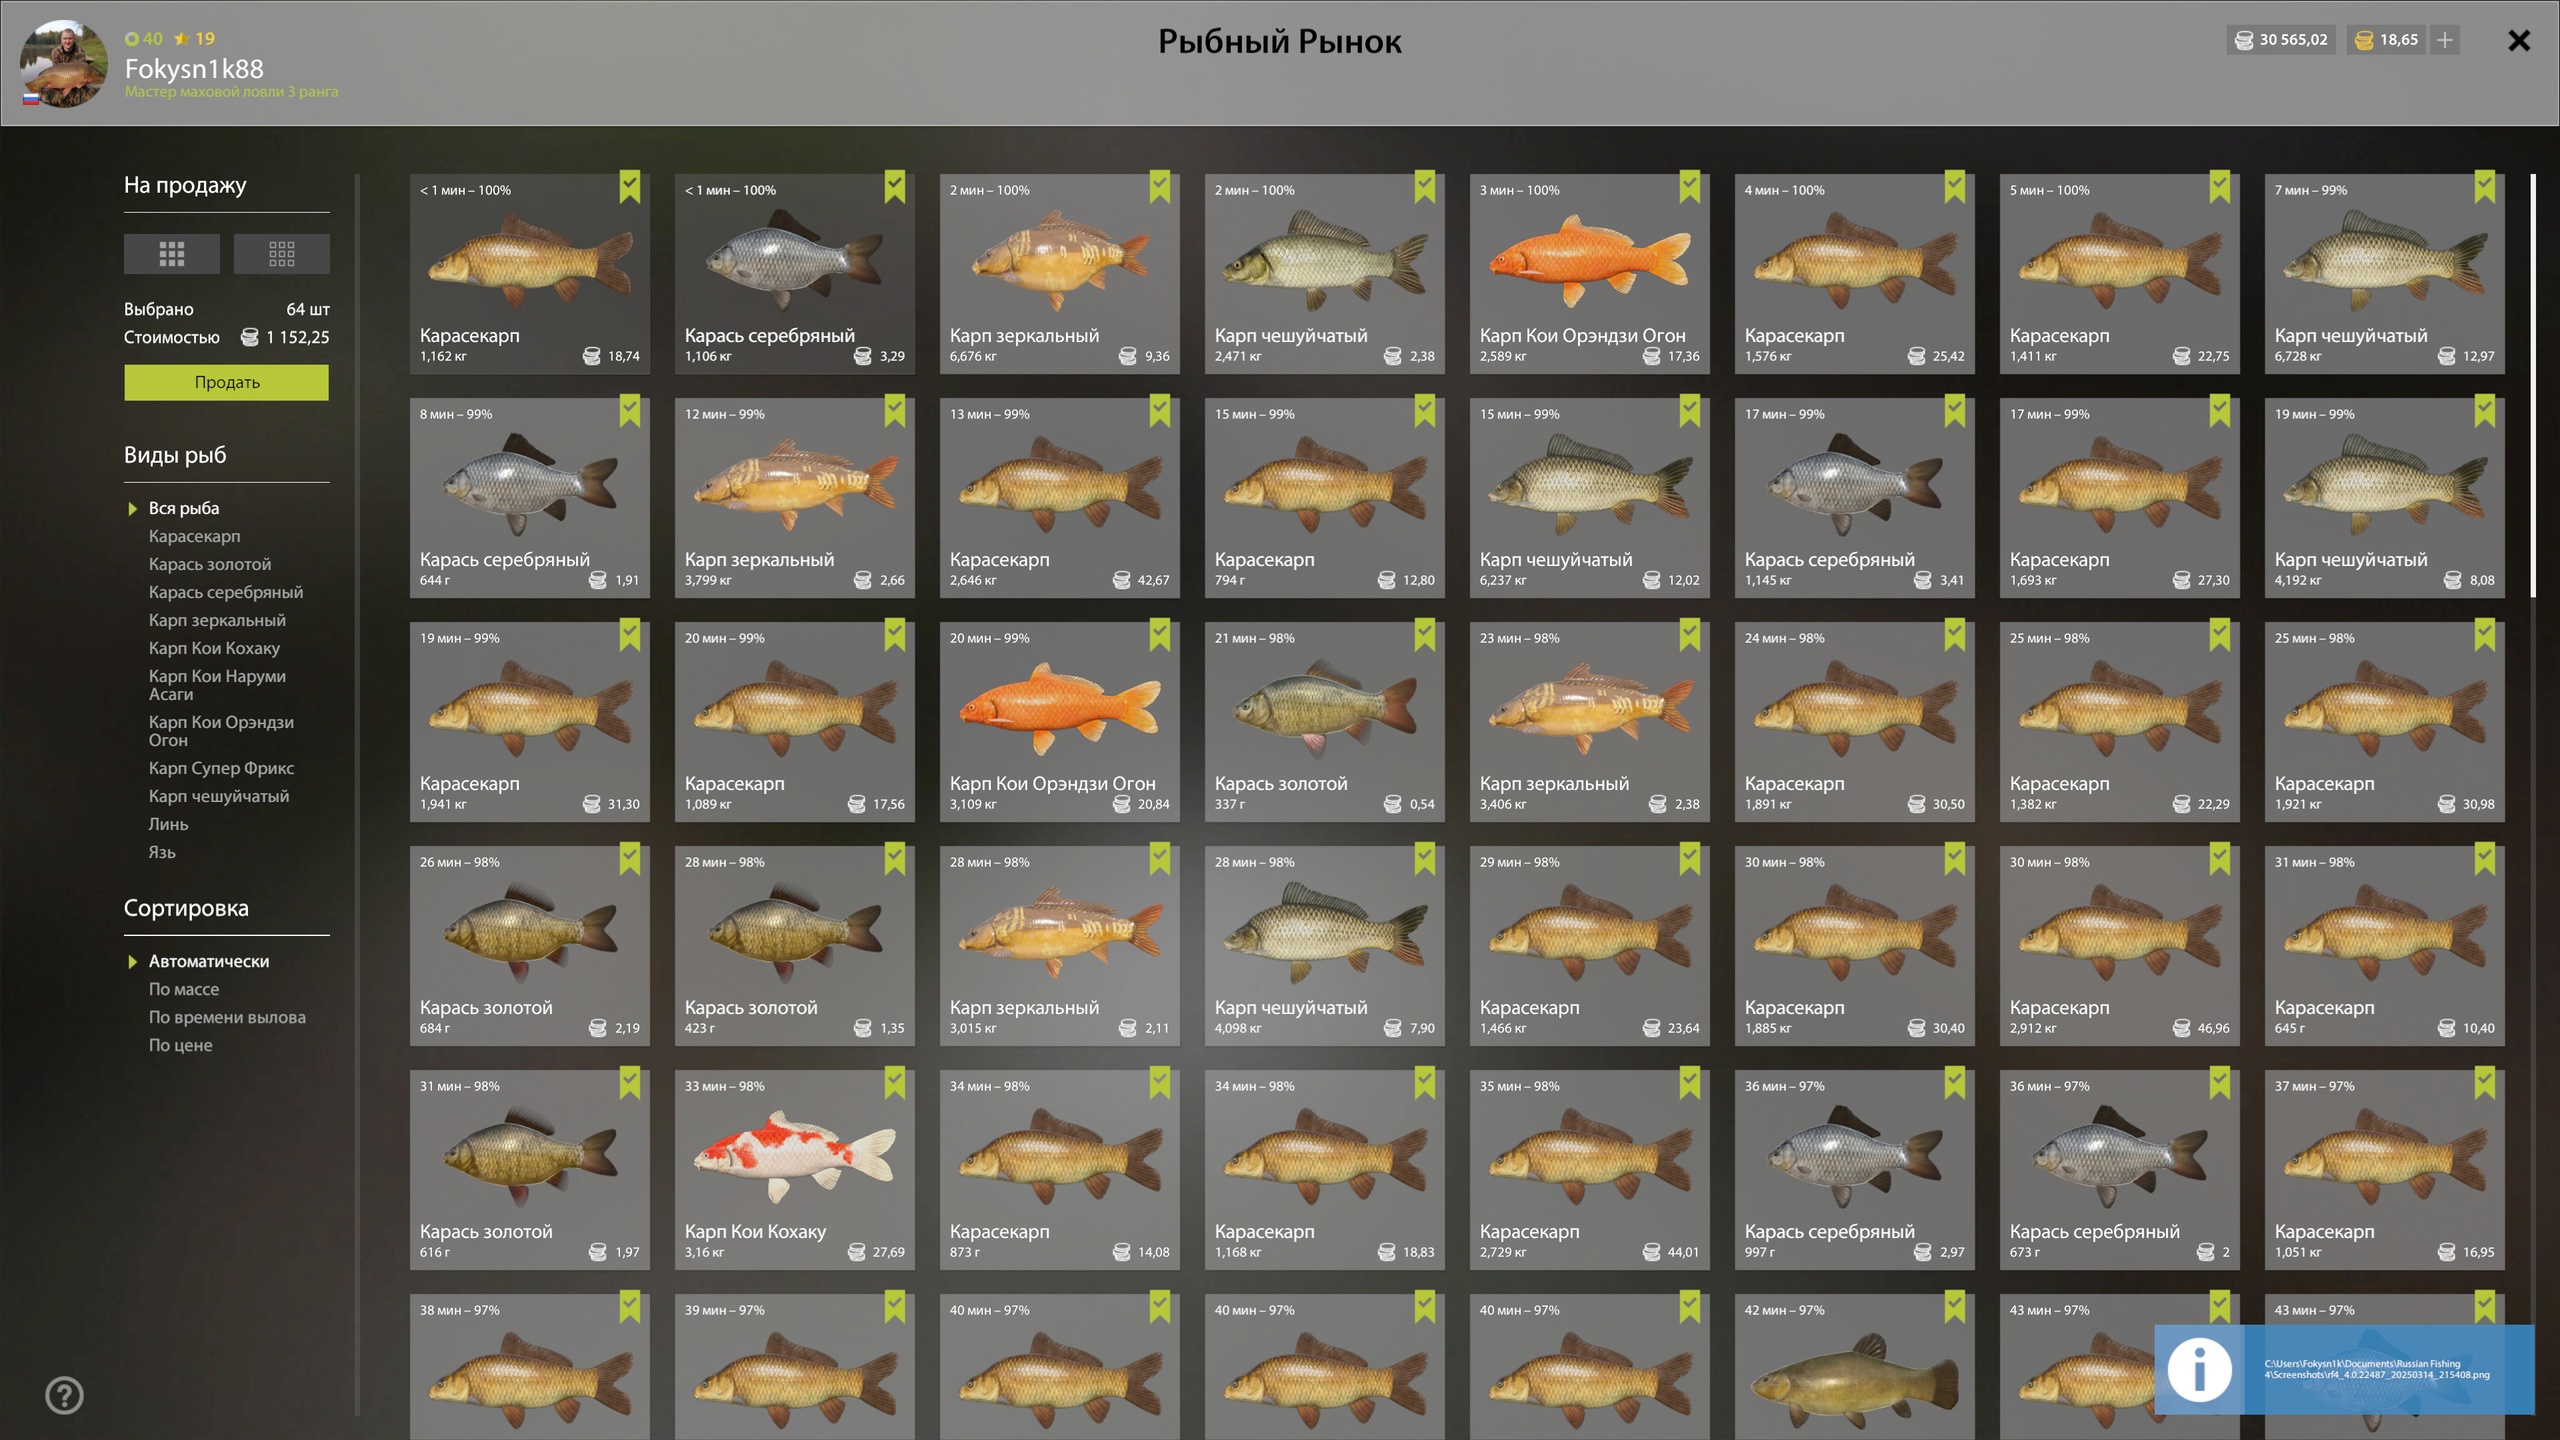Click the Продать button
The width and height of the screenshot is (2560, 1440).
[226, 382]
